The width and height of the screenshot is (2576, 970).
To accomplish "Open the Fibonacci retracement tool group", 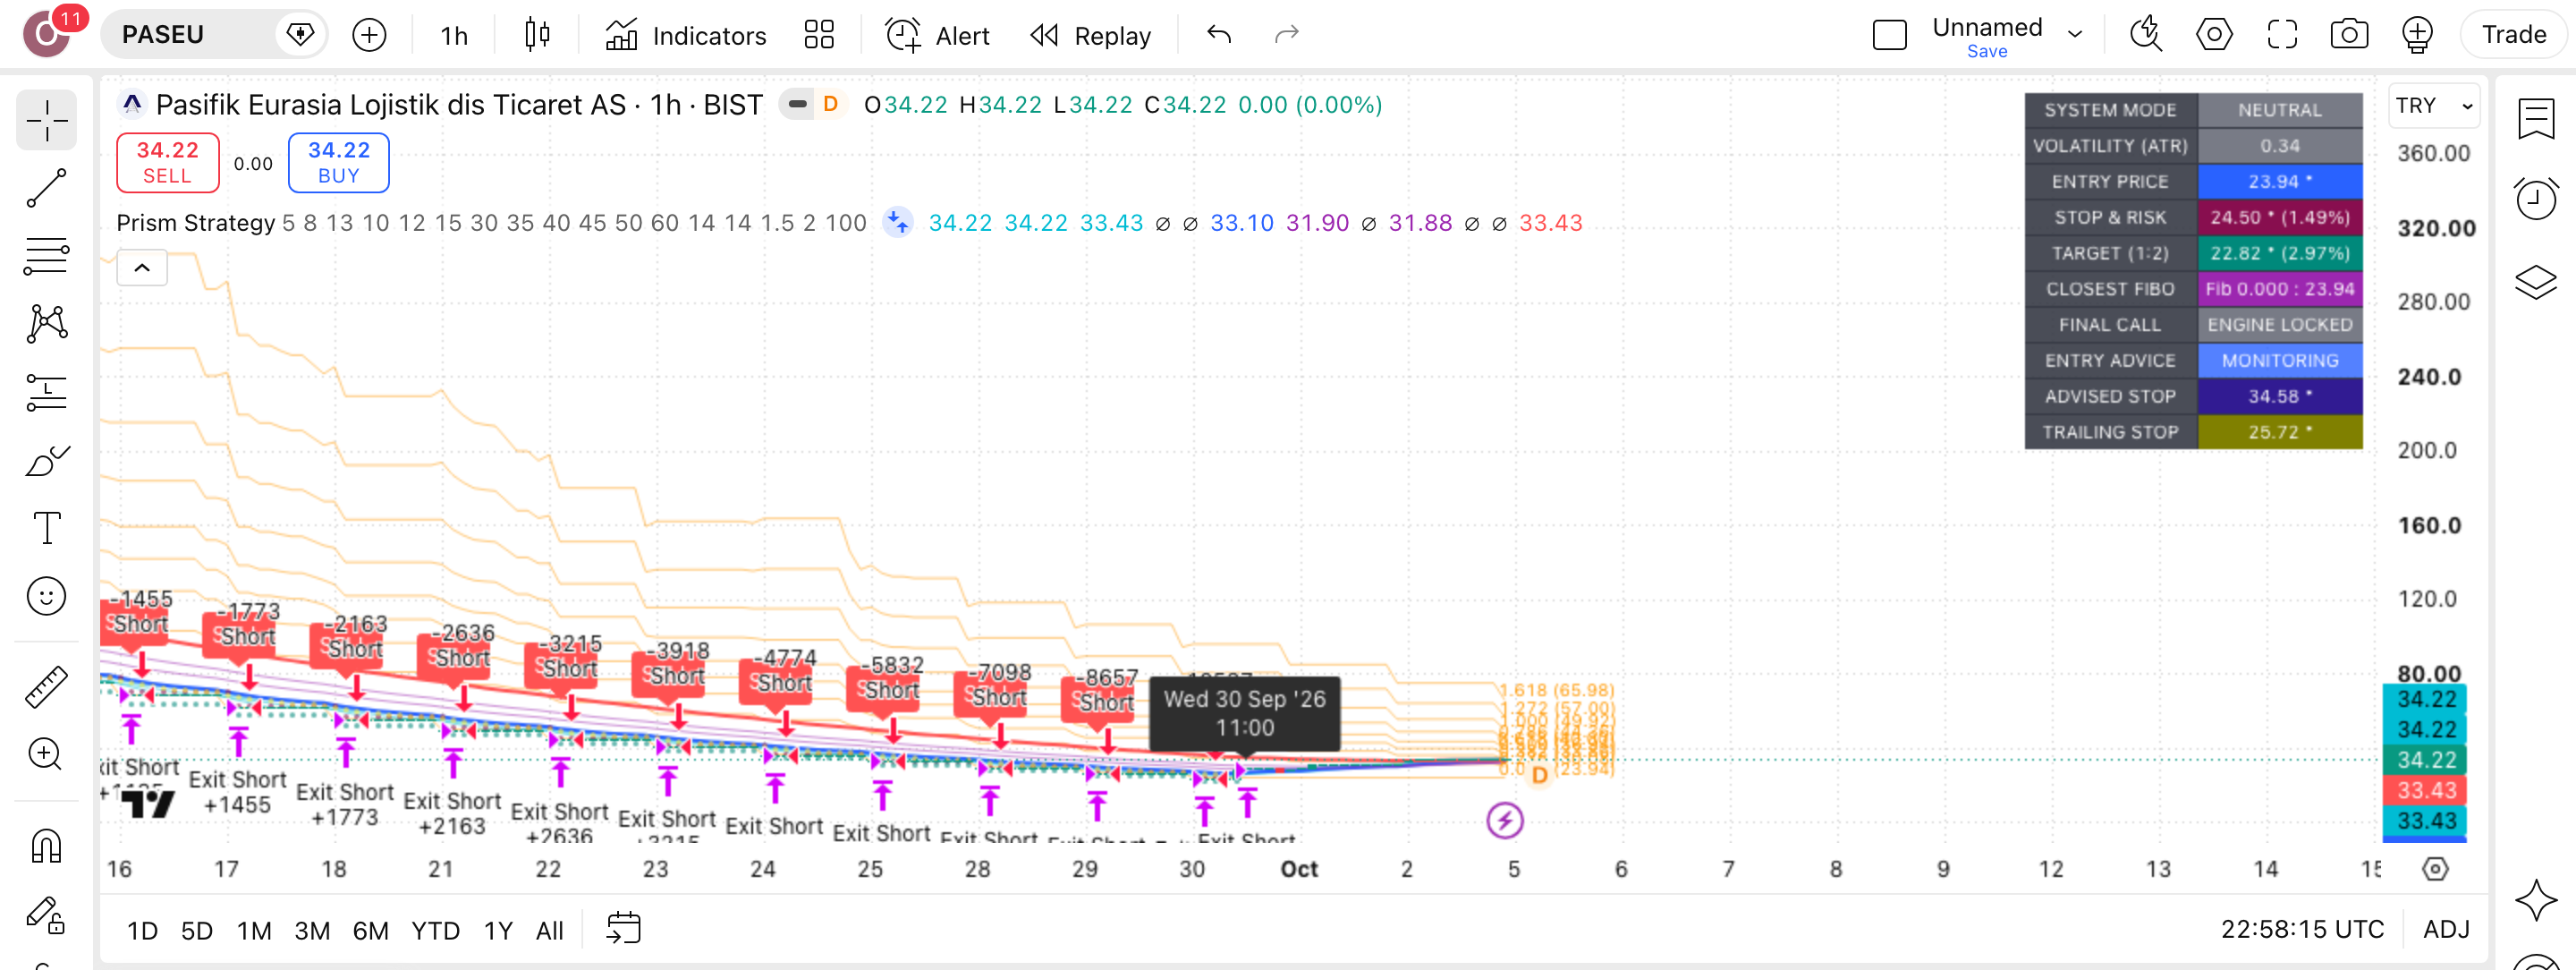I will coord(46,256).
